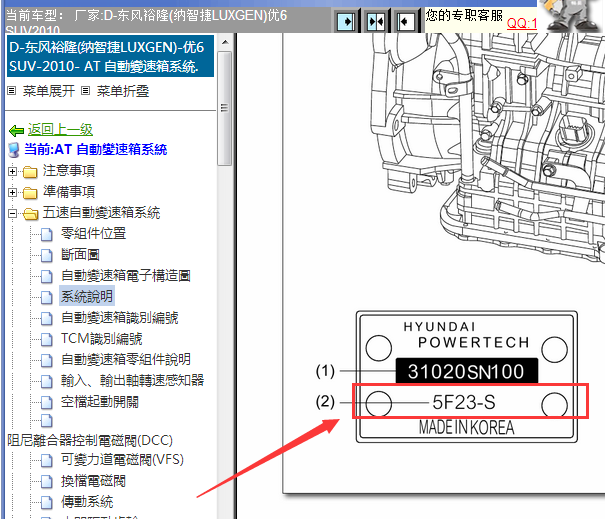Open the QQ customer service link
This screenshot has height=519, width=605.
[x=522, y=24]
